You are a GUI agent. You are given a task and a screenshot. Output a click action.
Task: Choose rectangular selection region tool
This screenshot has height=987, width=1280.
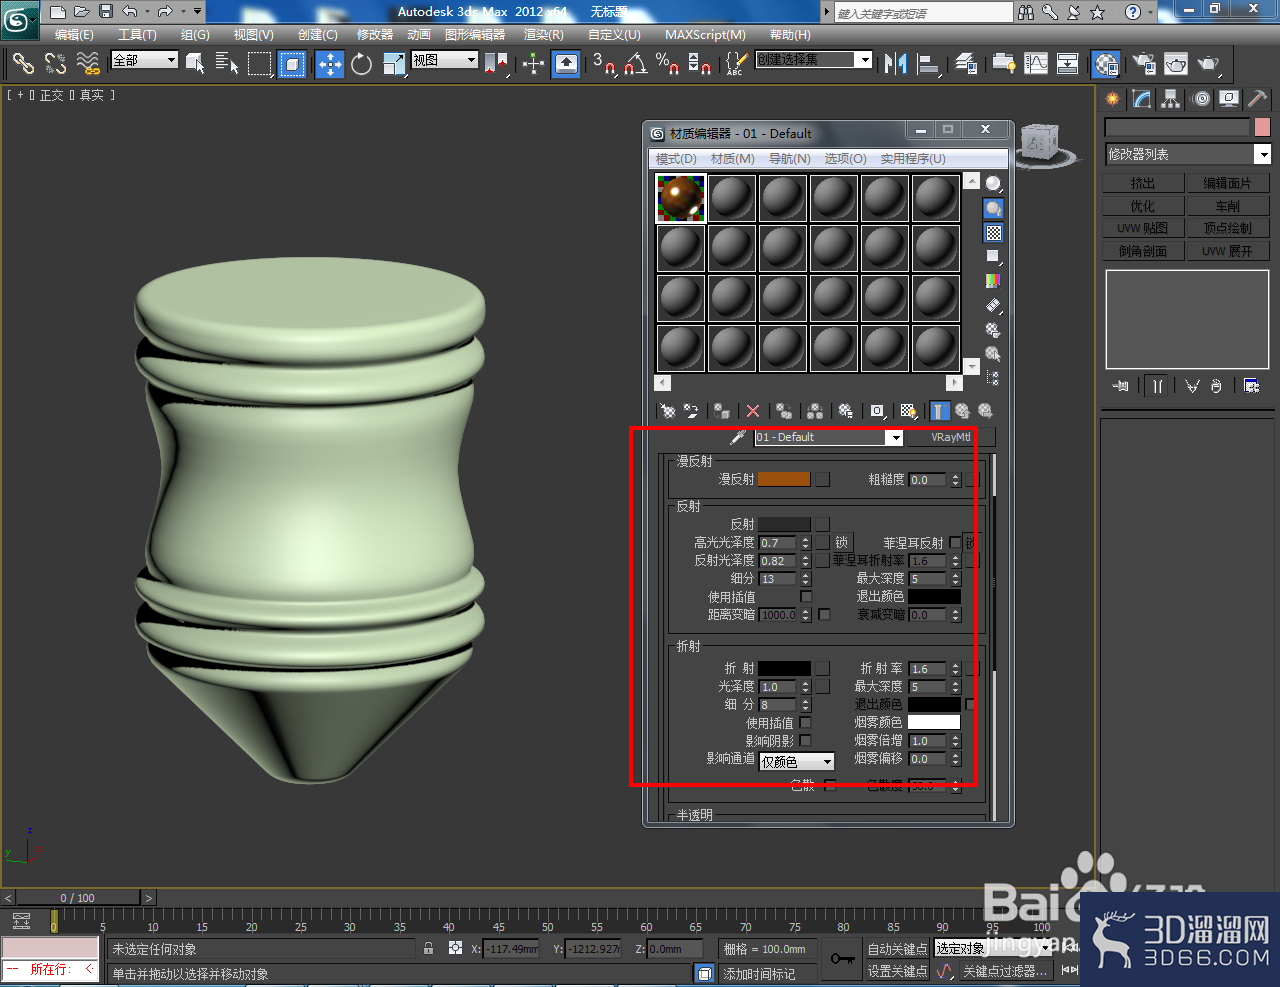point(259,64)
